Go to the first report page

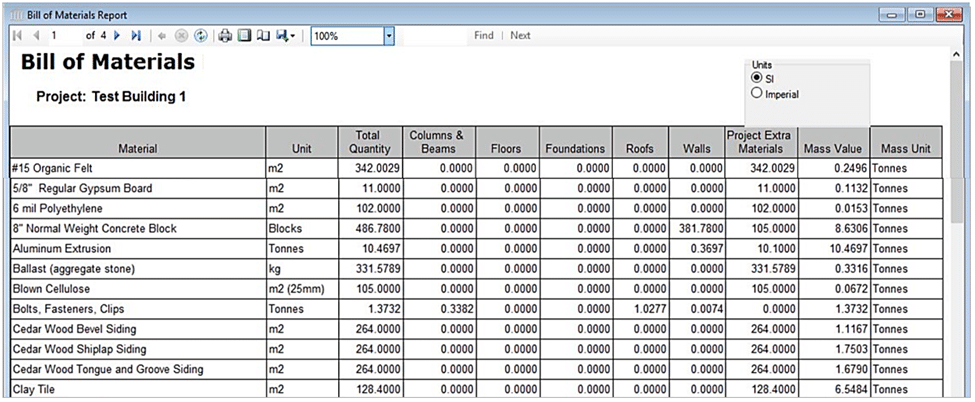17,35
